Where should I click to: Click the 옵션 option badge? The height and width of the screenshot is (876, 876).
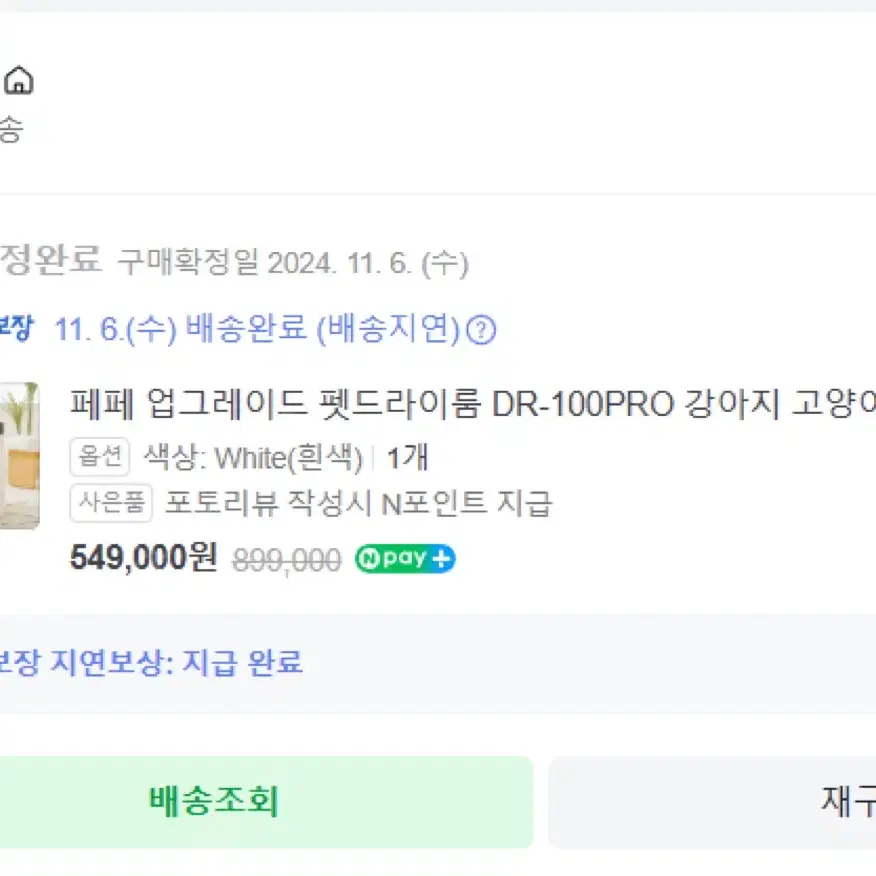(100, 457)
